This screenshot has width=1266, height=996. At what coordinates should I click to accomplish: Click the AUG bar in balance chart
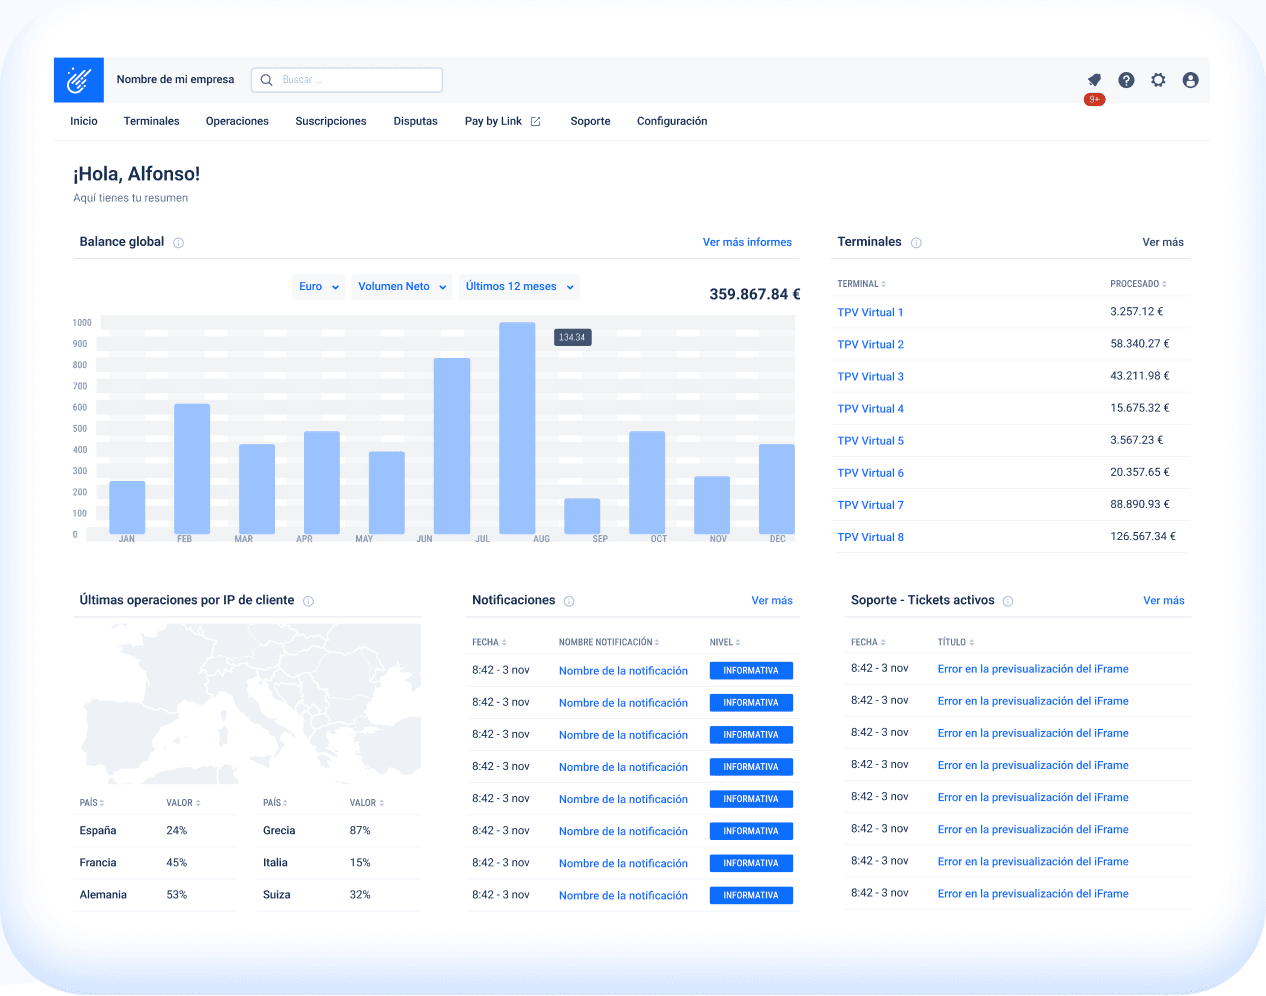point(517,428)
